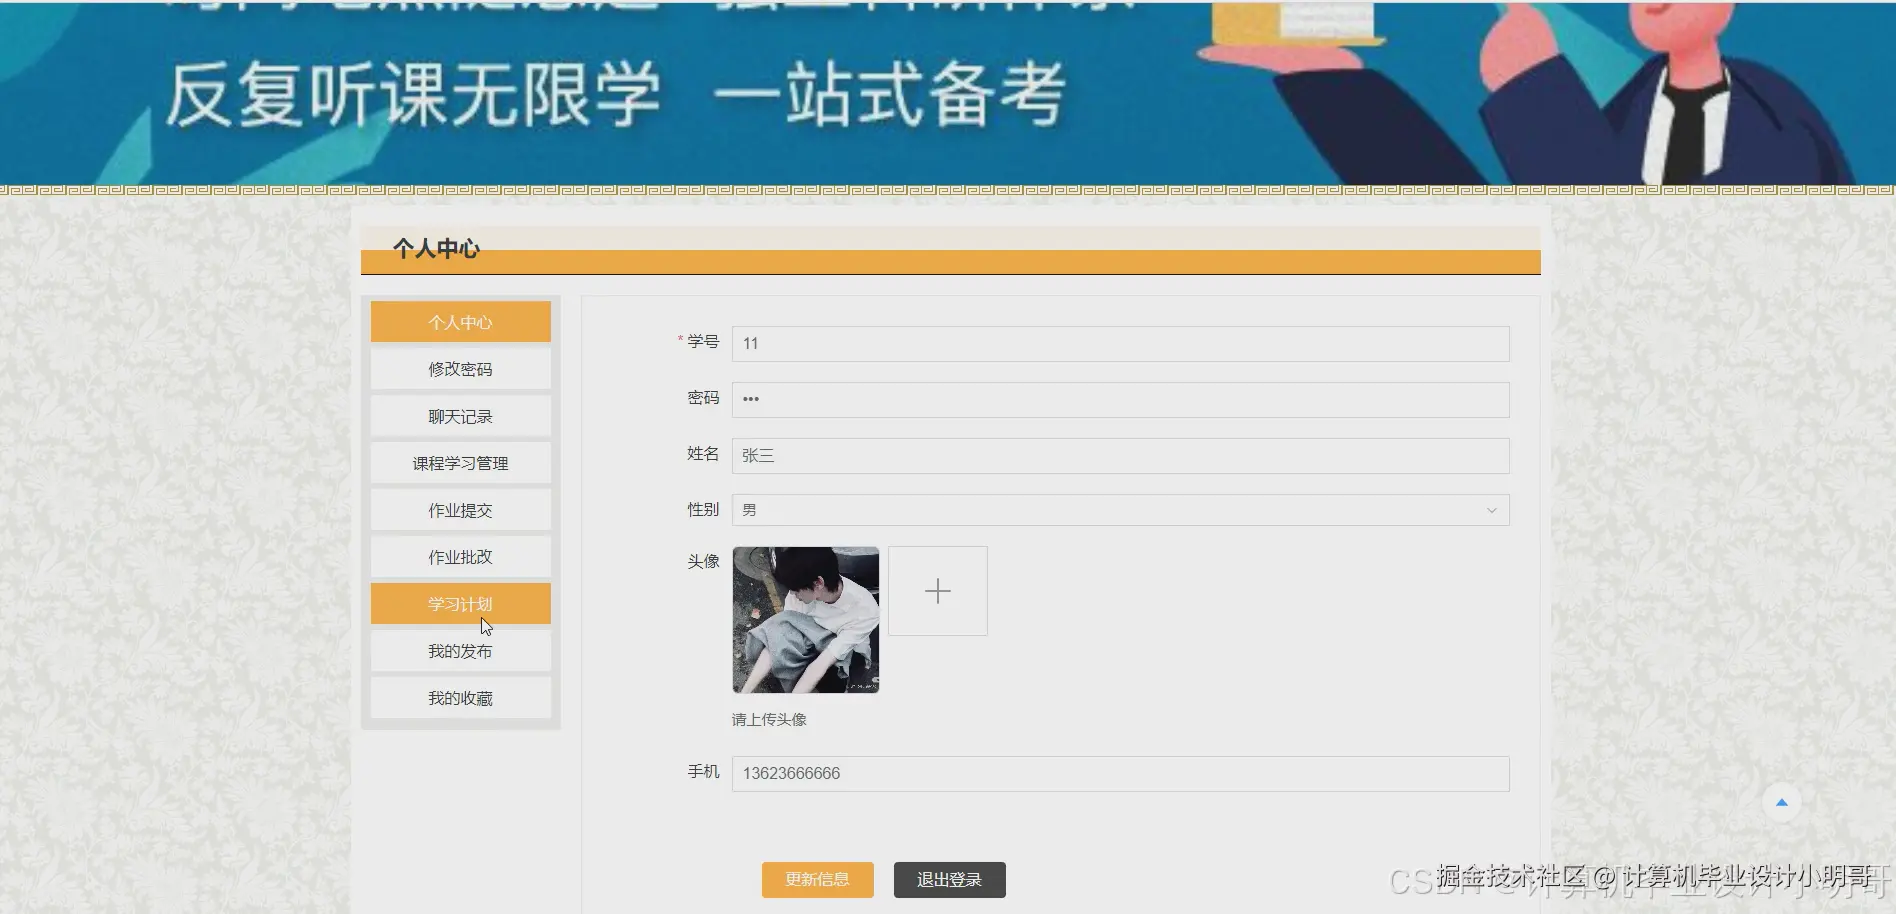
Task: Open 我的收藏 my favorites
Action: (460, 697)
